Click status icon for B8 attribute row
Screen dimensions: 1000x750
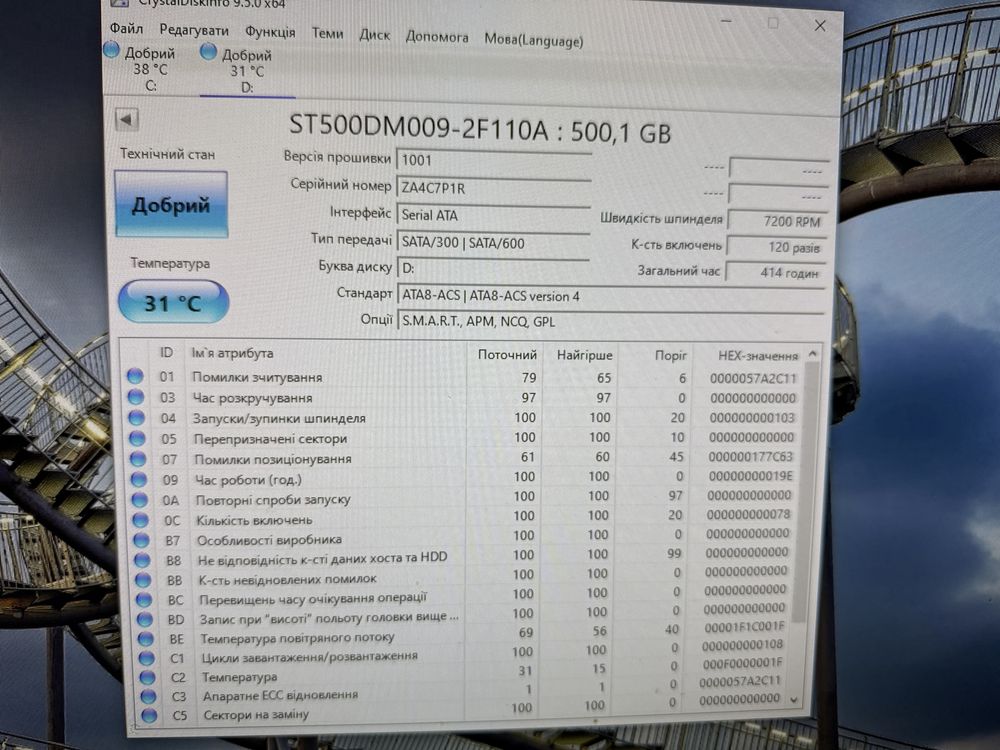point(142,560)
